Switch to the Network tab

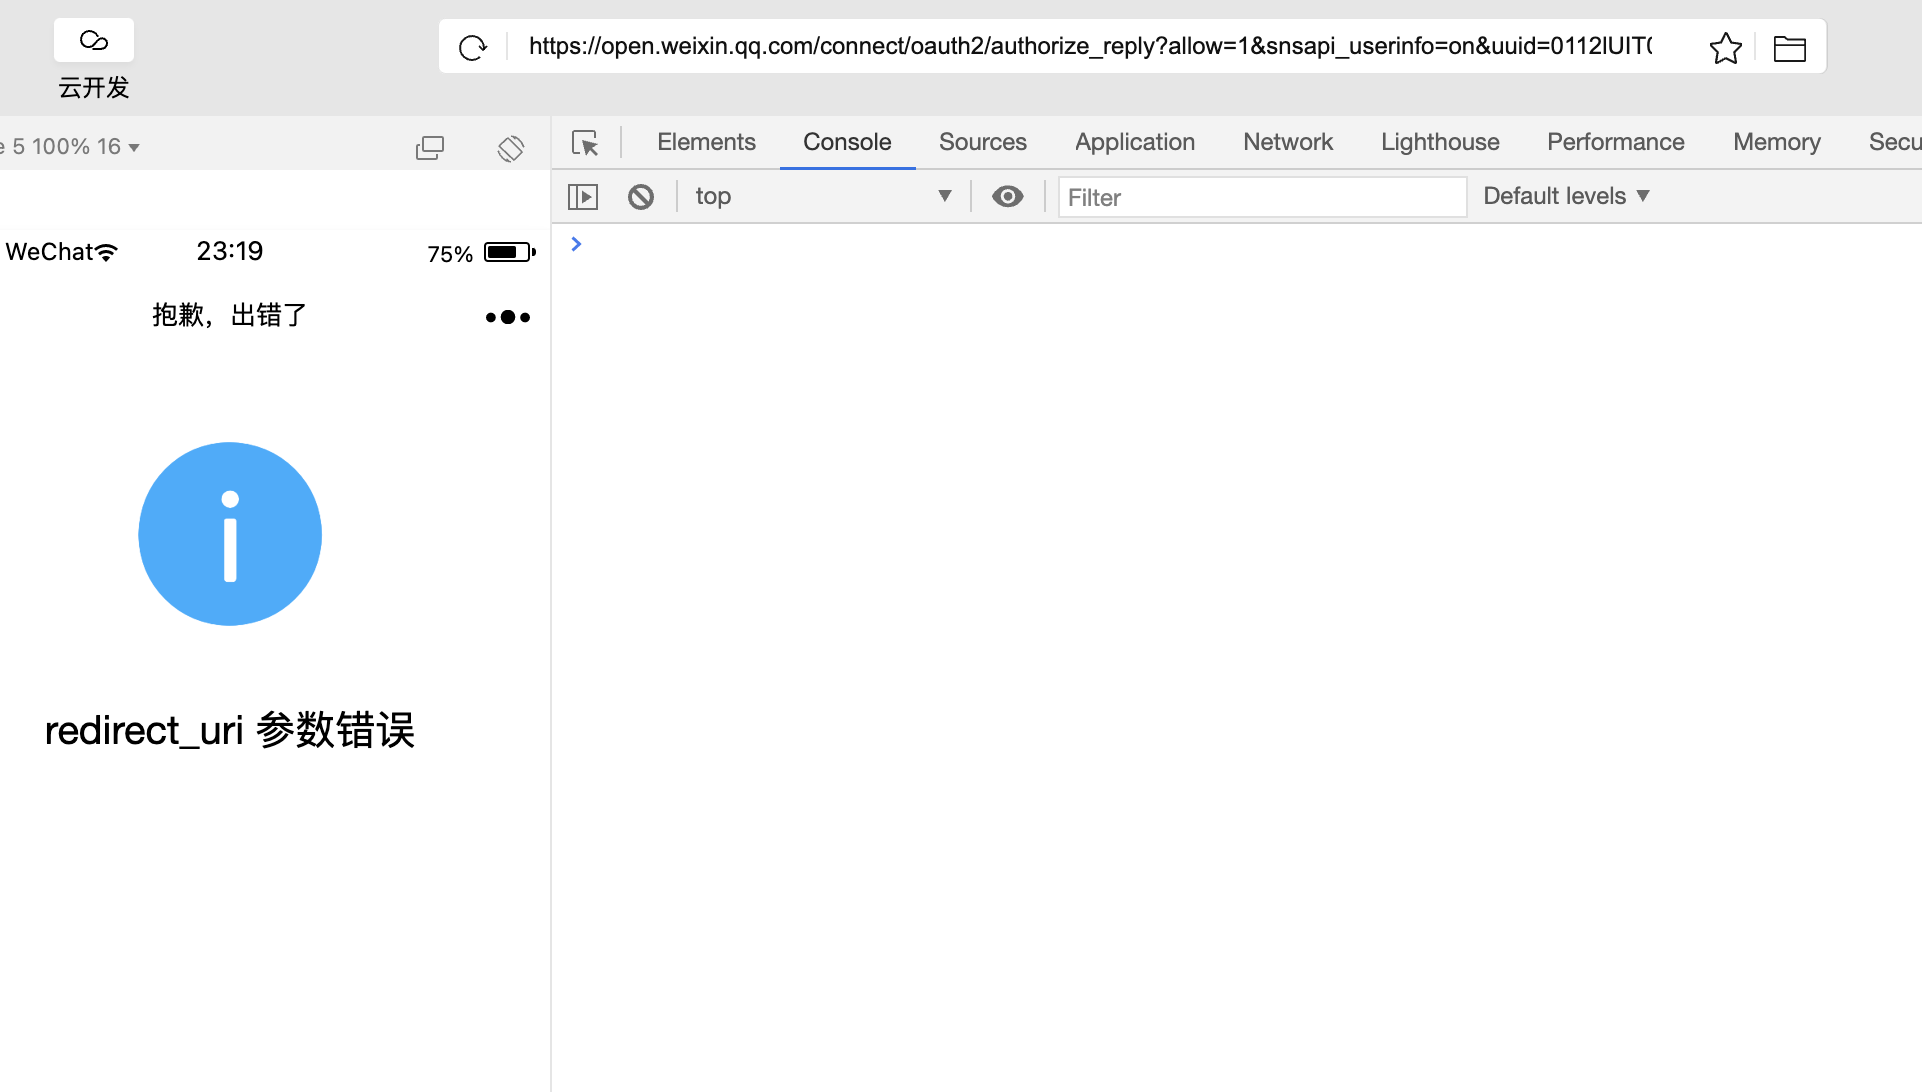point(1288,142)
